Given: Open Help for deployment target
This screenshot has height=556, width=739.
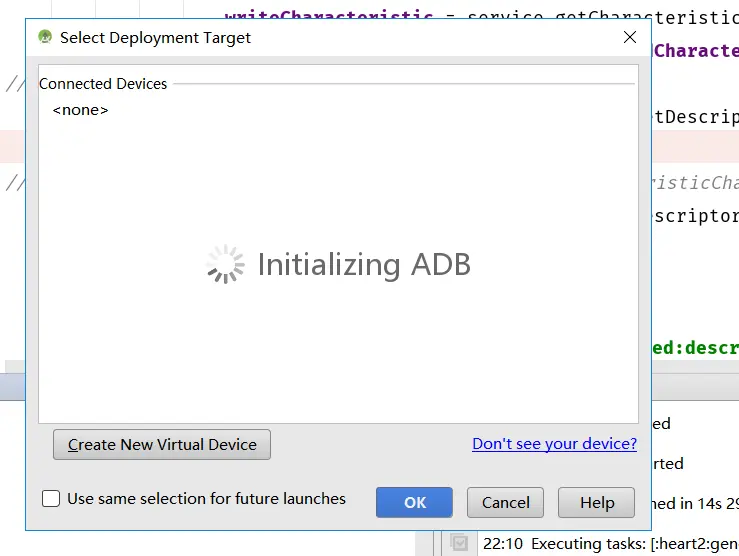Looking at the screenshot, I should [596, 502].
